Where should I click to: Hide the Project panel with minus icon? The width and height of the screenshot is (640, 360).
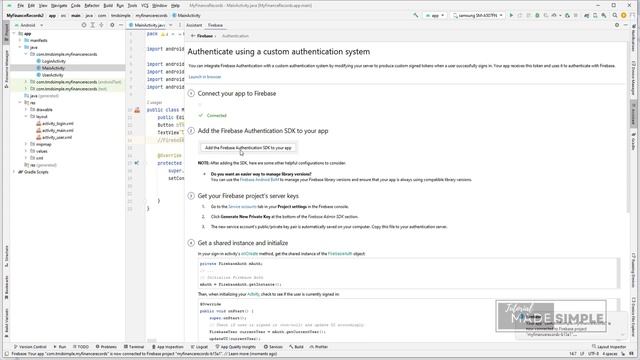(121, 25)
